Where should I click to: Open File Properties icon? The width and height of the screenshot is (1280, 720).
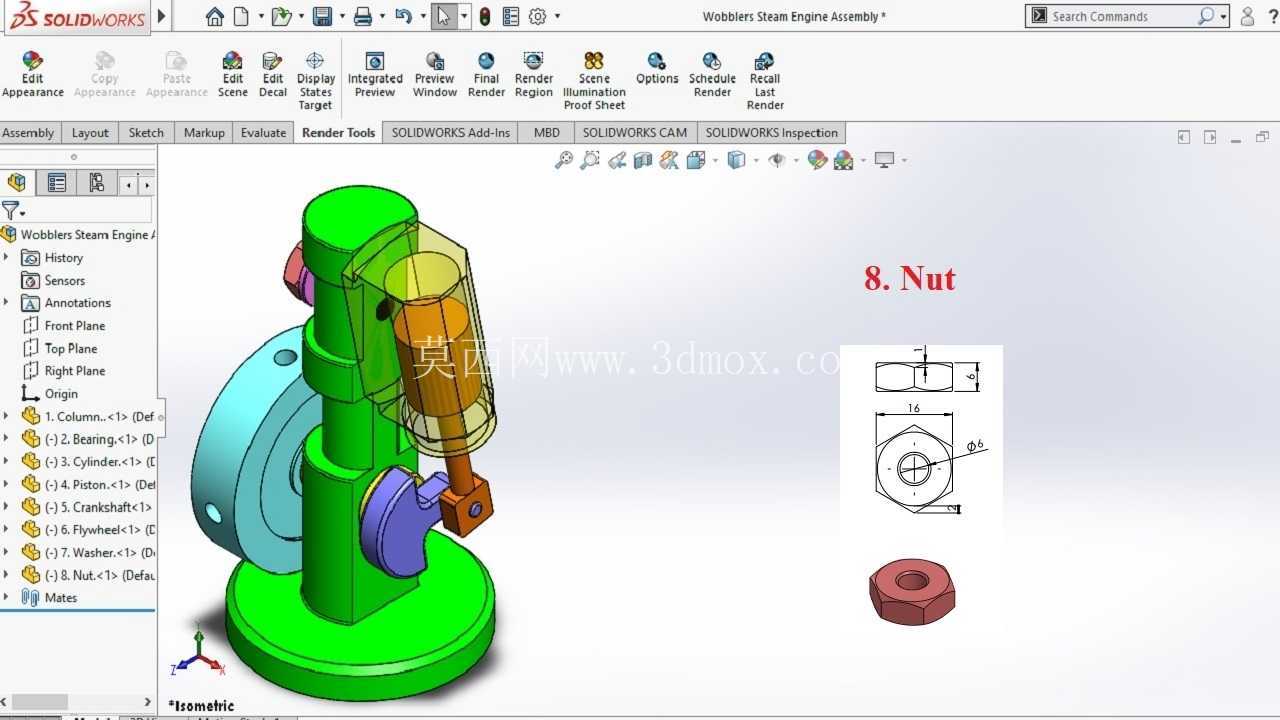point(511,16)
